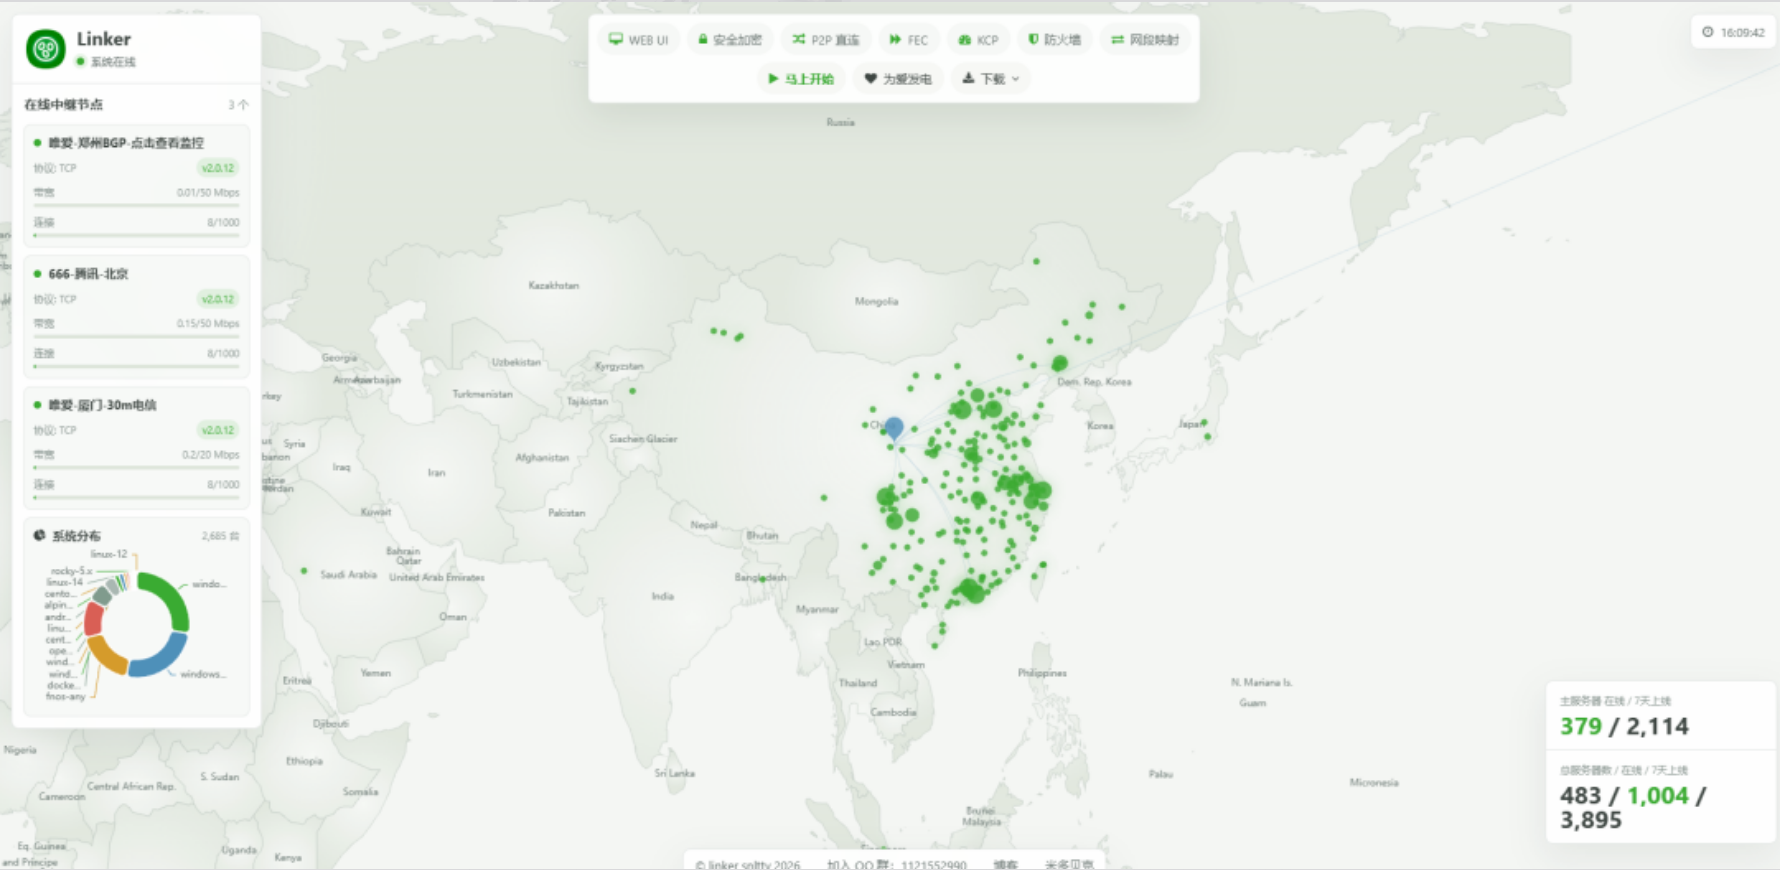Click the swap arrows icon for 网段映射
1780x870 pixels.
coord(1118,40)
